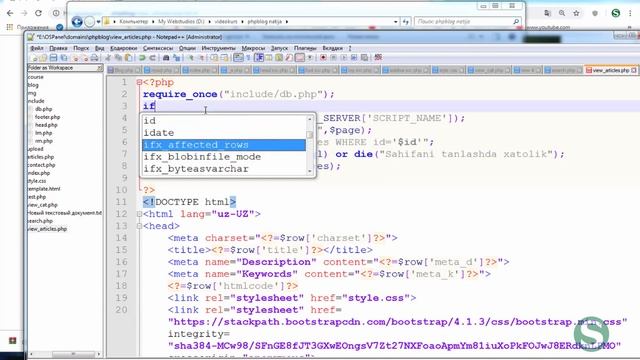This screenshot has width=640, height=360.
Task: Select 'ifx_affected_rows' autocomplete suggestion
Action: click(x=224, y=145)
